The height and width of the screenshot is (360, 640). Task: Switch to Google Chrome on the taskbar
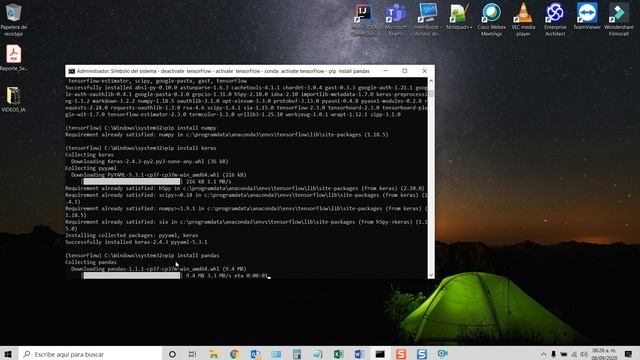(234, 354)
